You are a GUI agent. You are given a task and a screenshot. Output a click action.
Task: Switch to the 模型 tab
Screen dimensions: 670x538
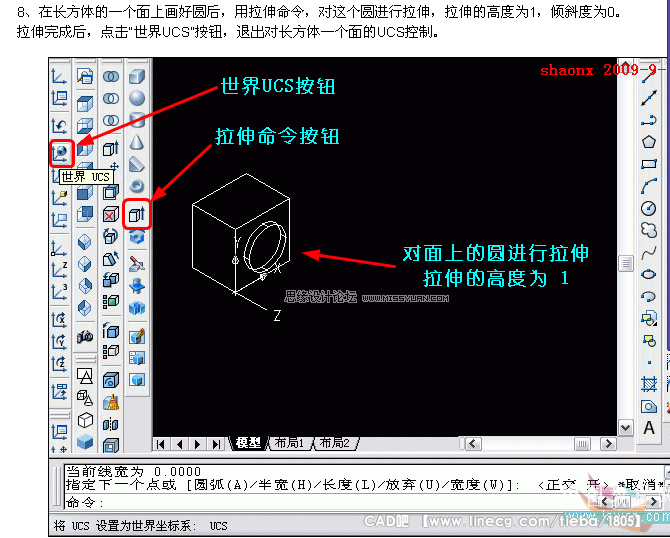point(248,443)
